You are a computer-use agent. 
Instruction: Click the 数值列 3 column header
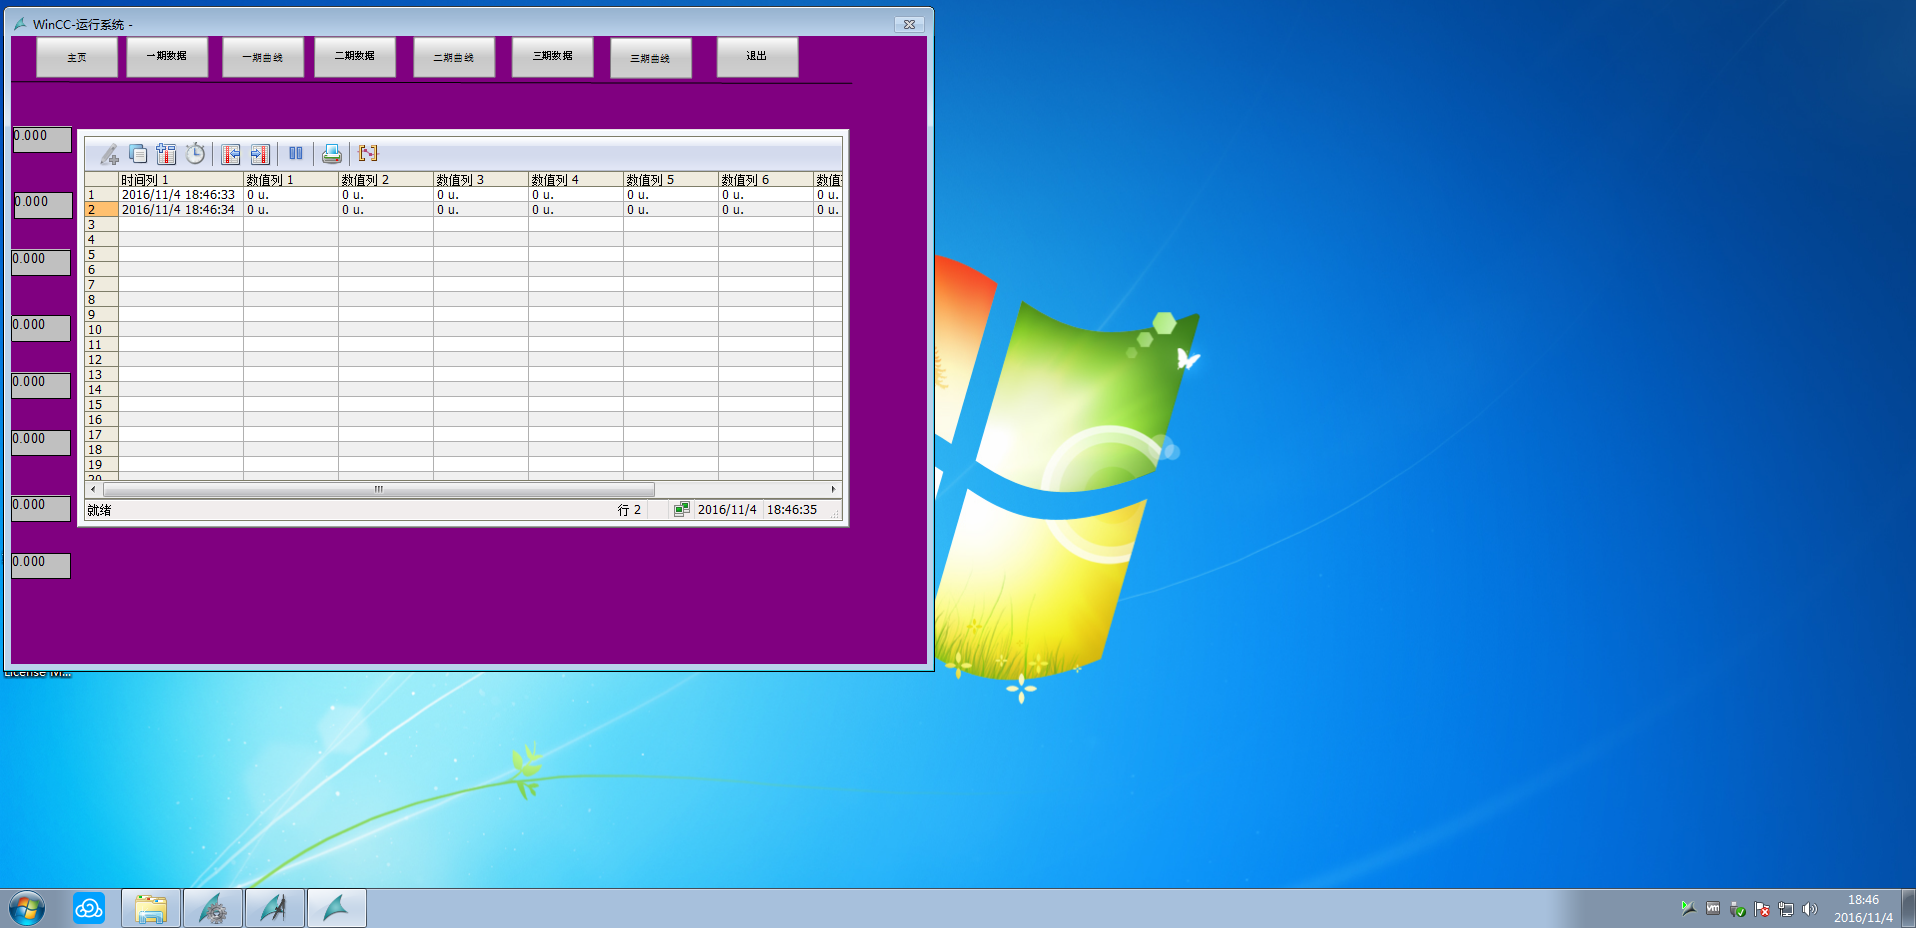(x=481, y=180)
